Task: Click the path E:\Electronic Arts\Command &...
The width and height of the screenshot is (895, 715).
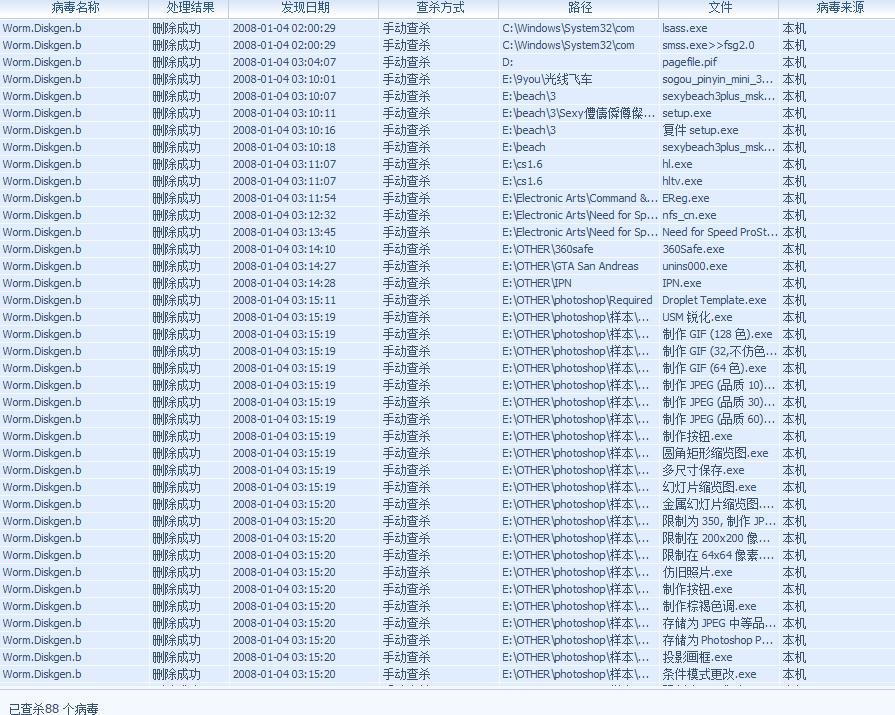Action: (x=579, y=198)
